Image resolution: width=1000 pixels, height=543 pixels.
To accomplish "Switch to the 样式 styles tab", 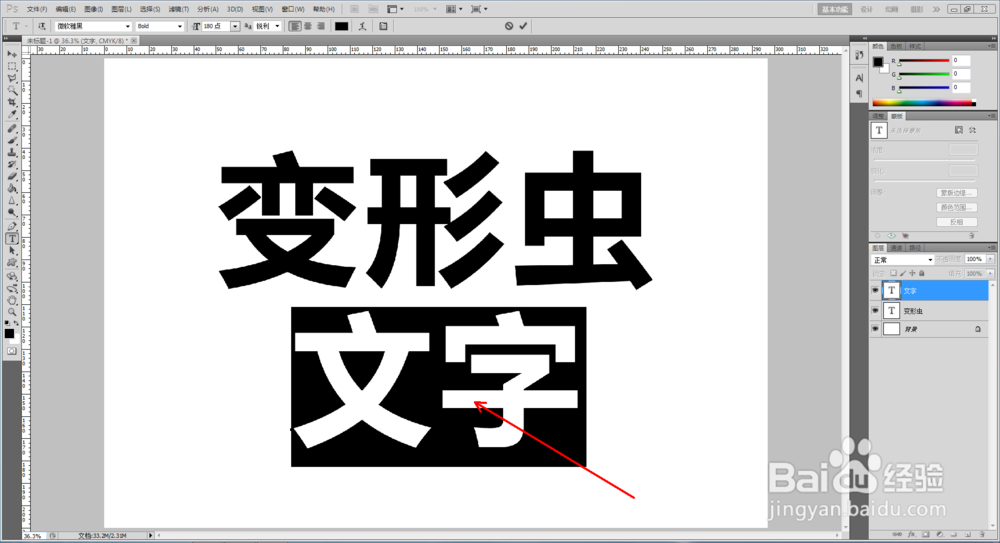I will [915, 46].
